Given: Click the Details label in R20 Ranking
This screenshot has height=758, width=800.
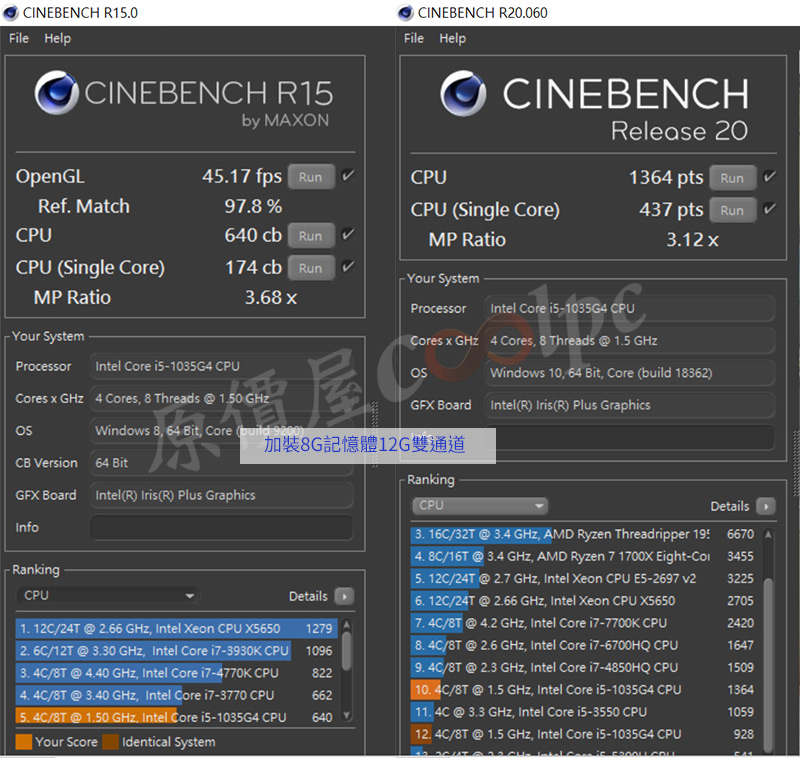Looking at the screenshot, I should point(730,507).
